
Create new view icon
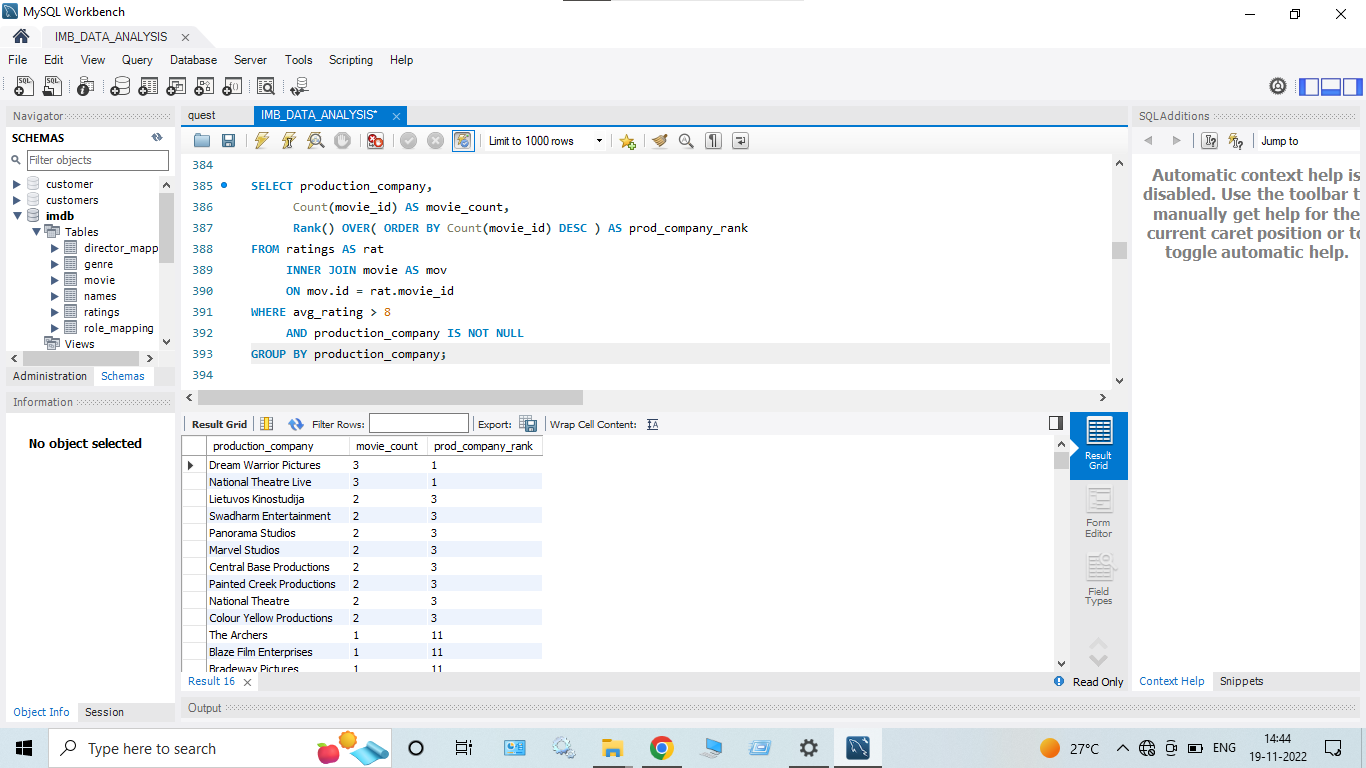point(177,87)
